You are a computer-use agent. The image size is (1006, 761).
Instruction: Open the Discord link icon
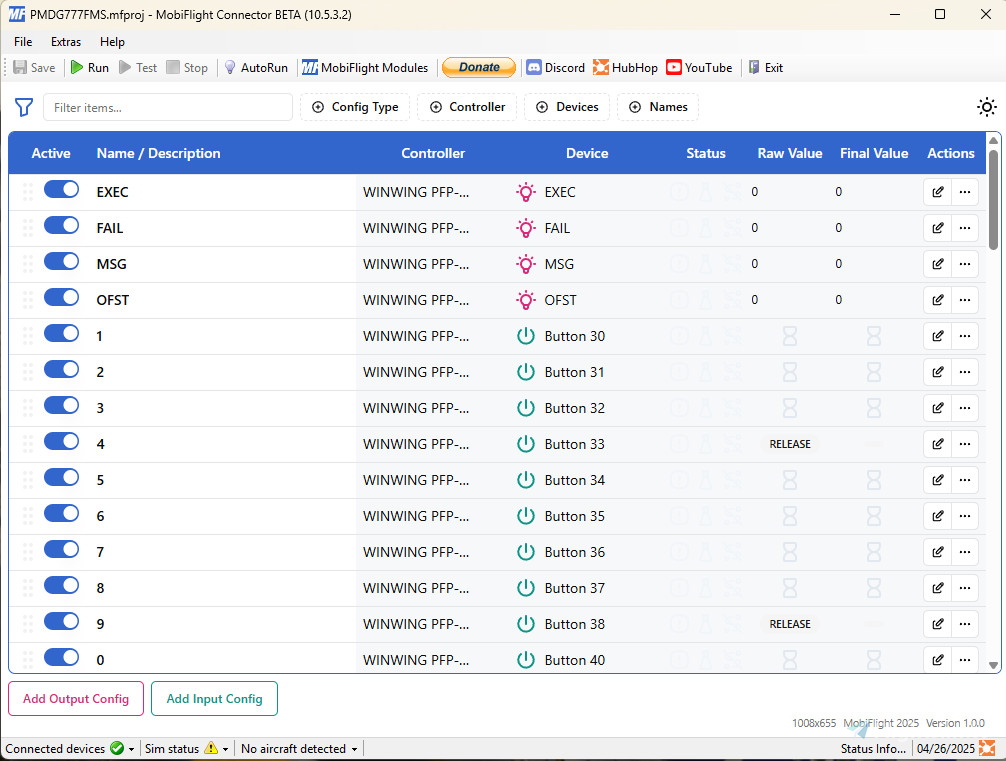click(534, 68)
